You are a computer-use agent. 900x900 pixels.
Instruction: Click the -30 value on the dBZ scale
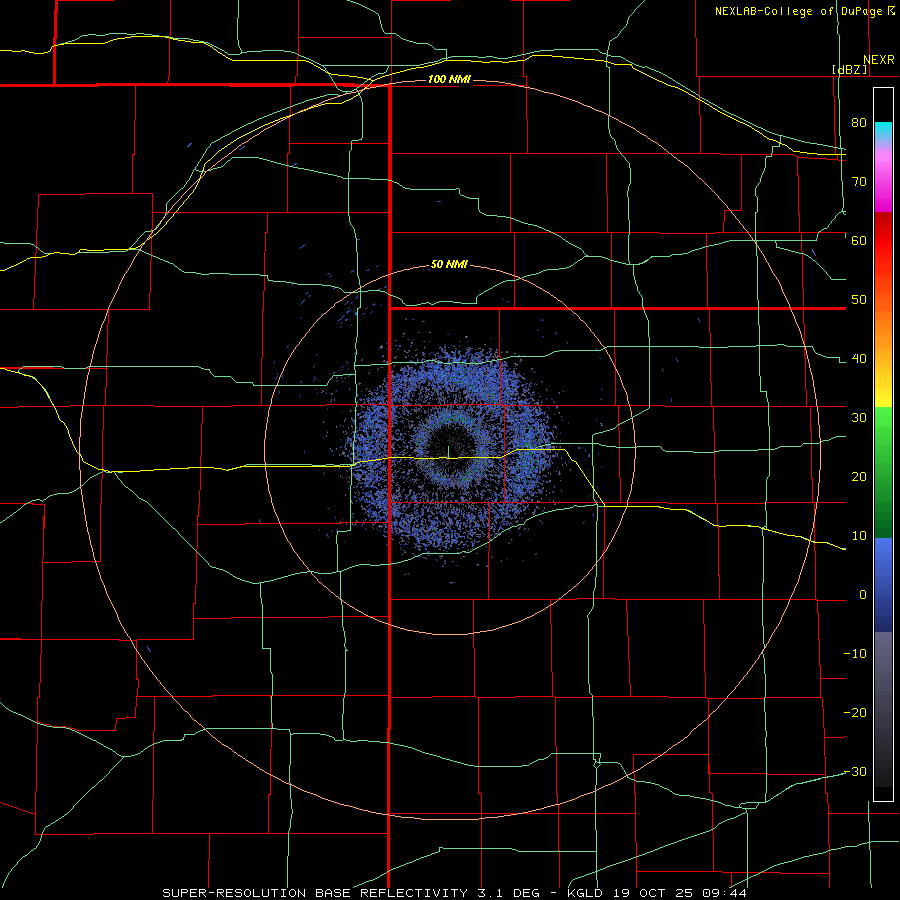click(855, 772)
